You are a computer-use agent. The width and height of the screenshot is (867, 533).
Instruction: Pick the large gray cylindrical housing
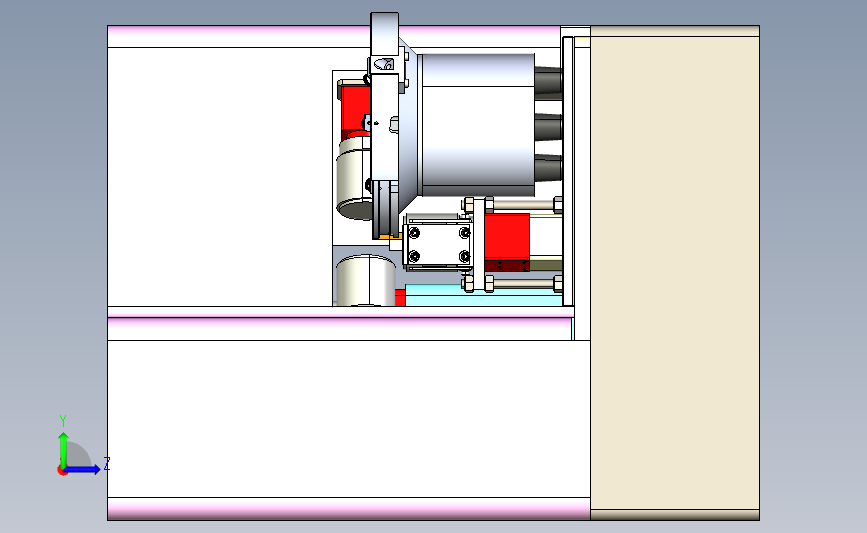click(x=478, y=125)
